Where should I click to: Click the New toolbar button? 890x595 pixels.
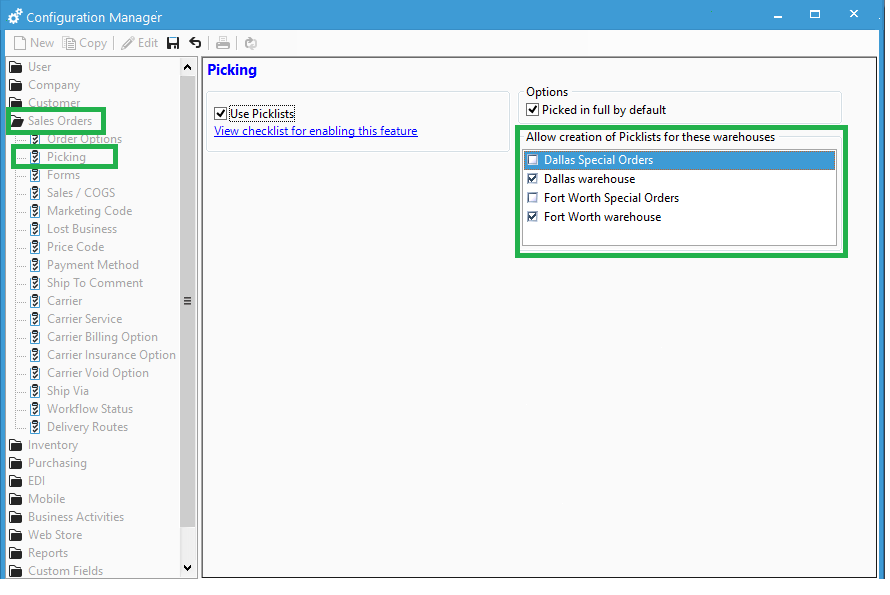(33, 43)
